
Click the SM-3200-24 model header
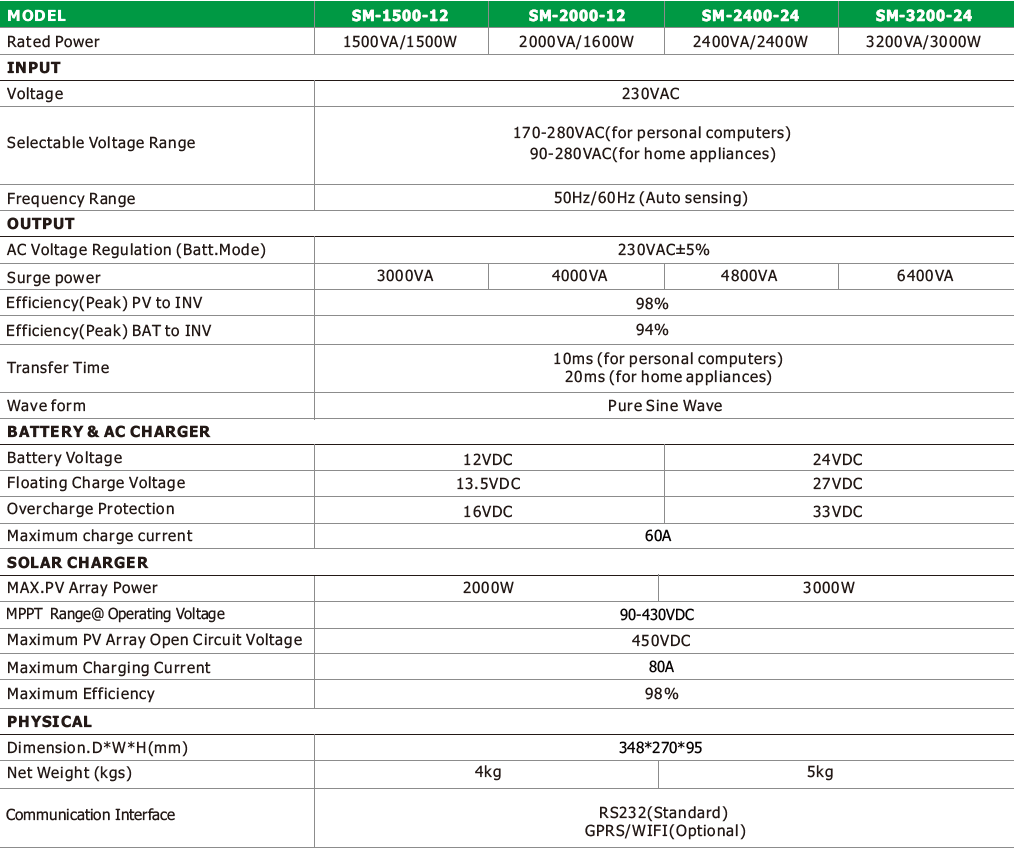[x=925, y=15]
